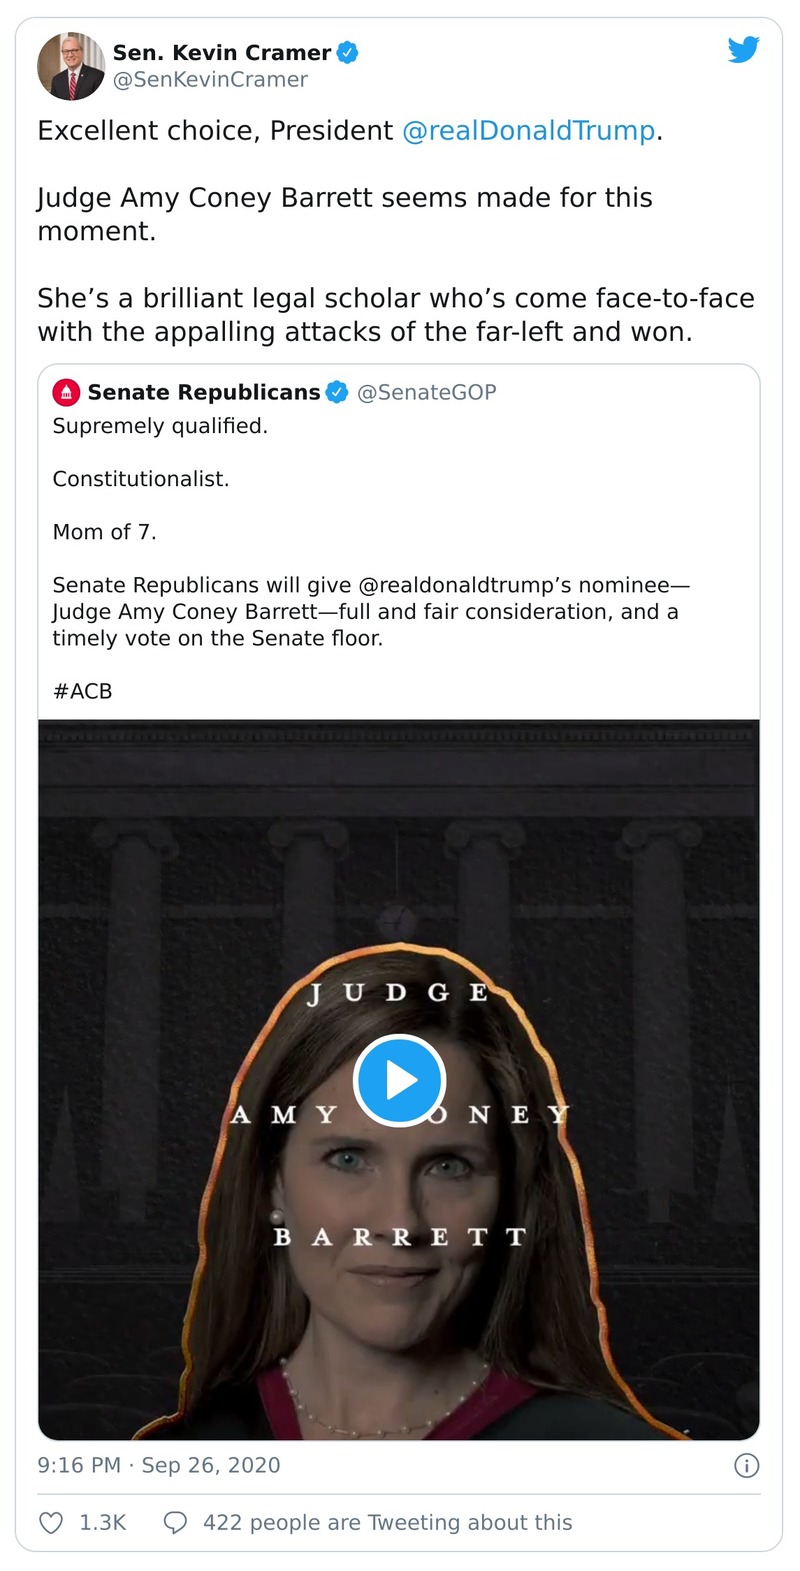
Task: Toggle follow via the Twitter bird
Action: [x=744, y=50]
